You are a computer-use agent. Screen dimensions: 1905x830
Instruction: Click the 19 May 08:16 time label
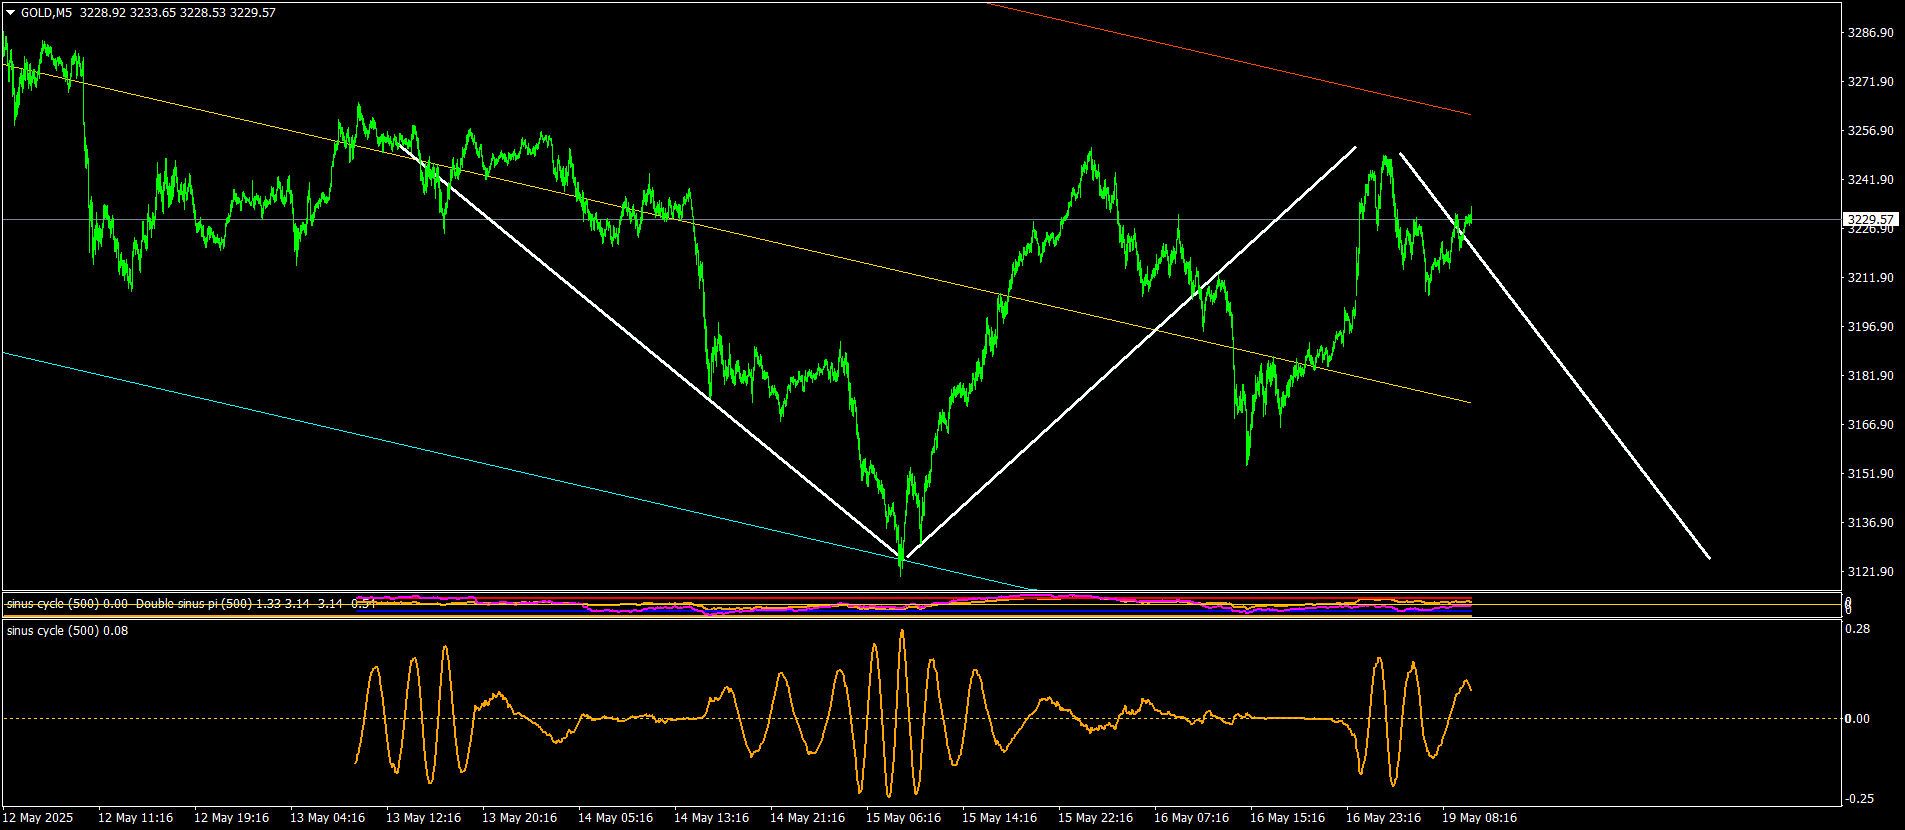(x=1479, y=818)
